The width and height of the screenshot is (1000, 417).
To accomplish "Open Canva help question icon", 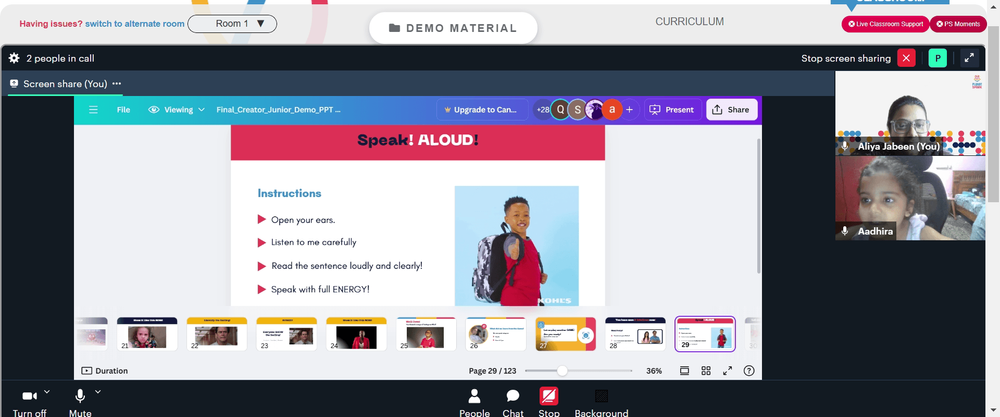I will (x=749, y=370).
